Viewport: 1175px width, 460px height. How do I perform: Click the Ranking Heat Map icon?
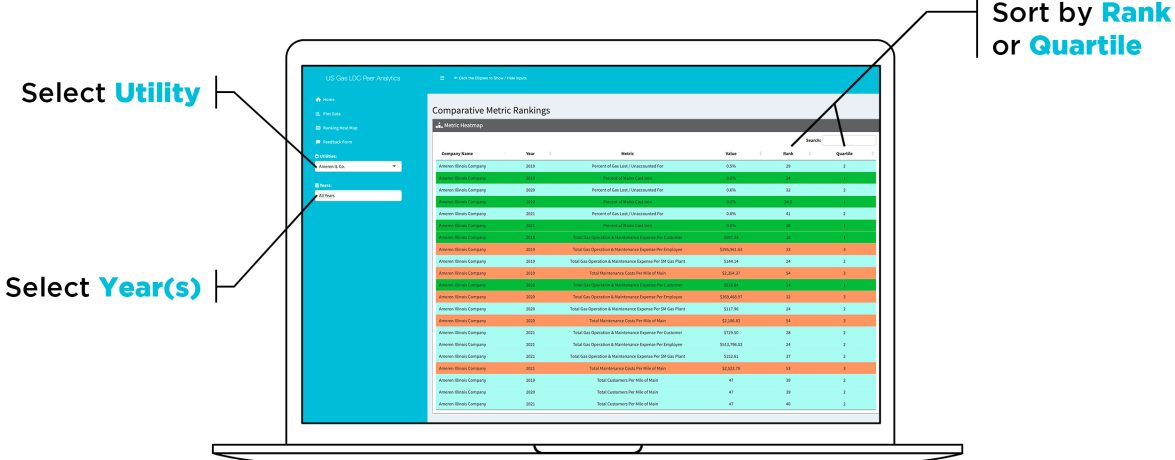[x=318, y=128]
